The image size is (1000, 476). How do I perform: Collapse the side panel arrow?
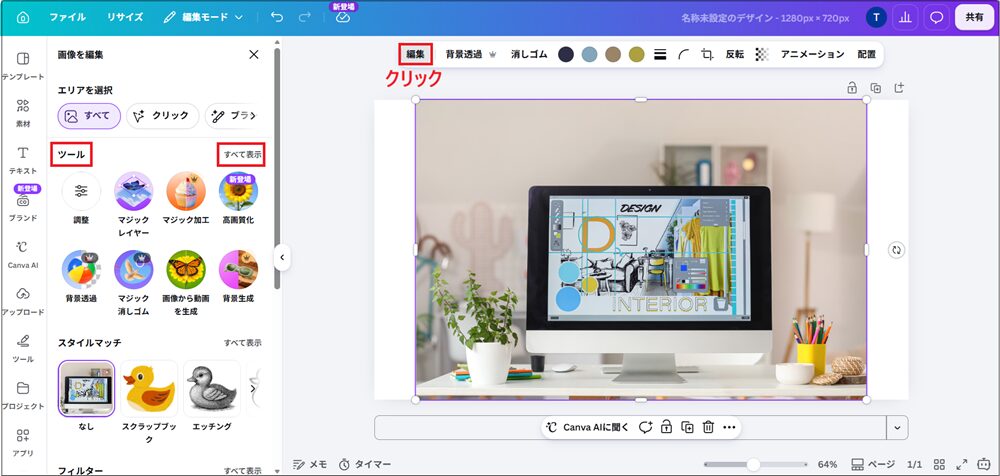coord(282,258)
